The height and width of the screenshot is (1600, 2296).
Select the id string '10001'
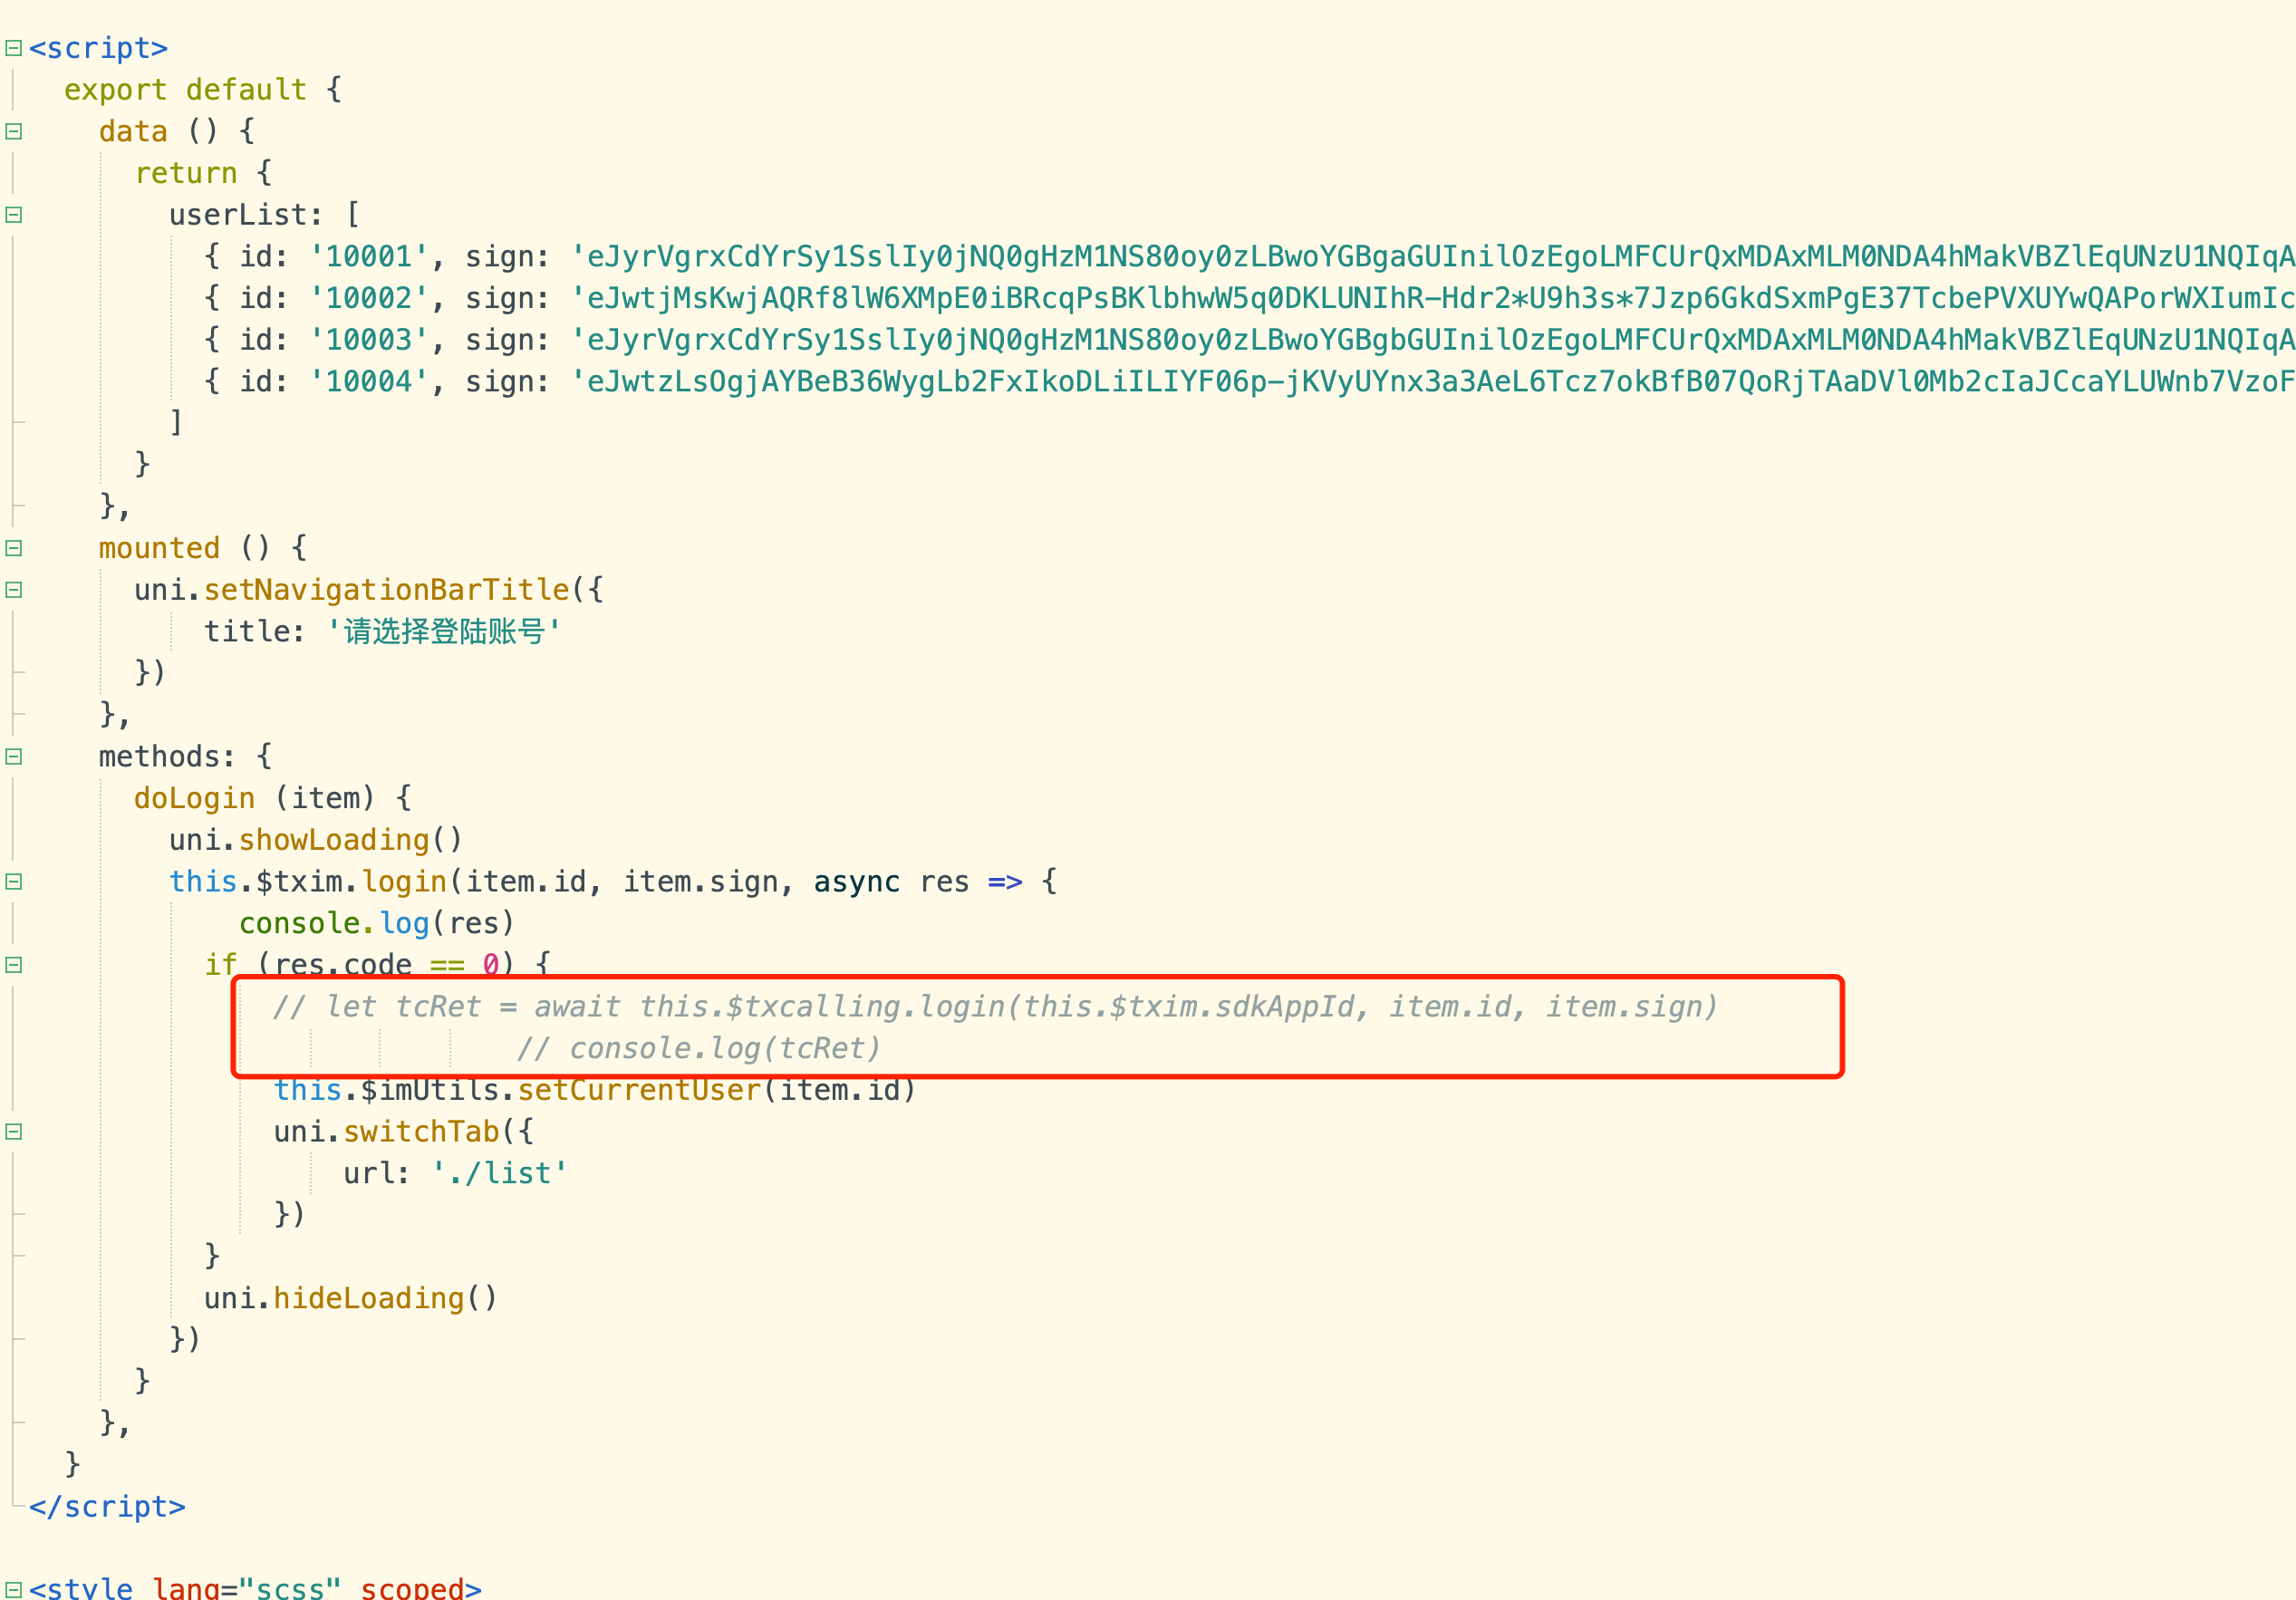369,257
